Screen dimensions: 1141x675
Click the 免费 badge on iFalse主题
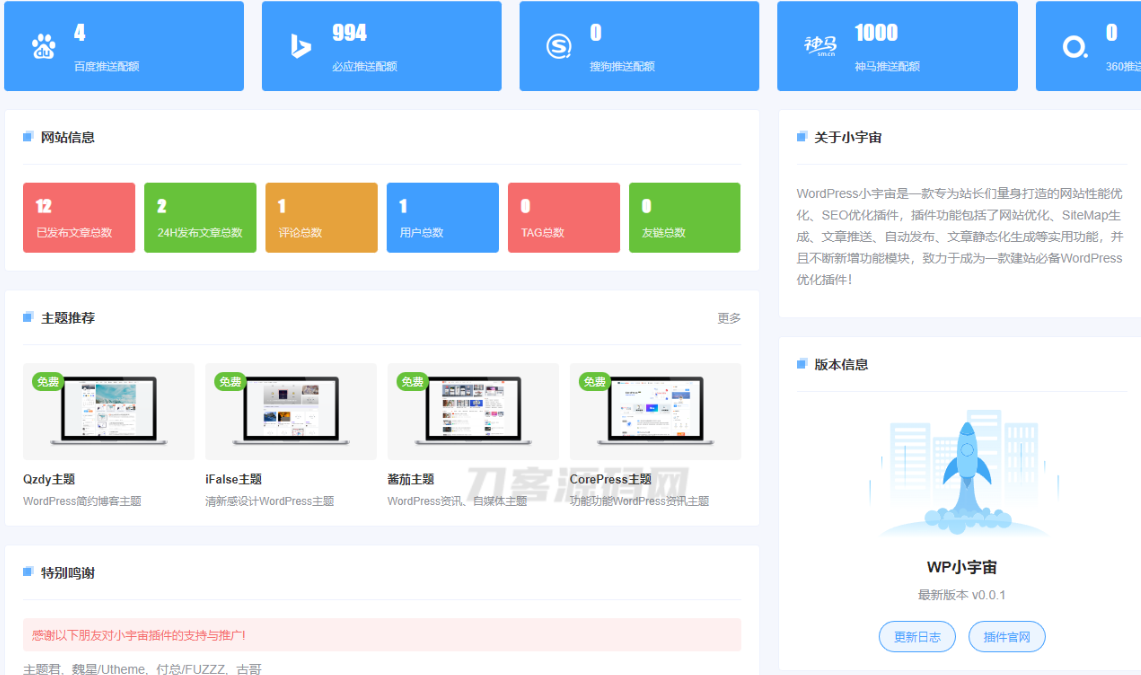[x=230, y=381]
